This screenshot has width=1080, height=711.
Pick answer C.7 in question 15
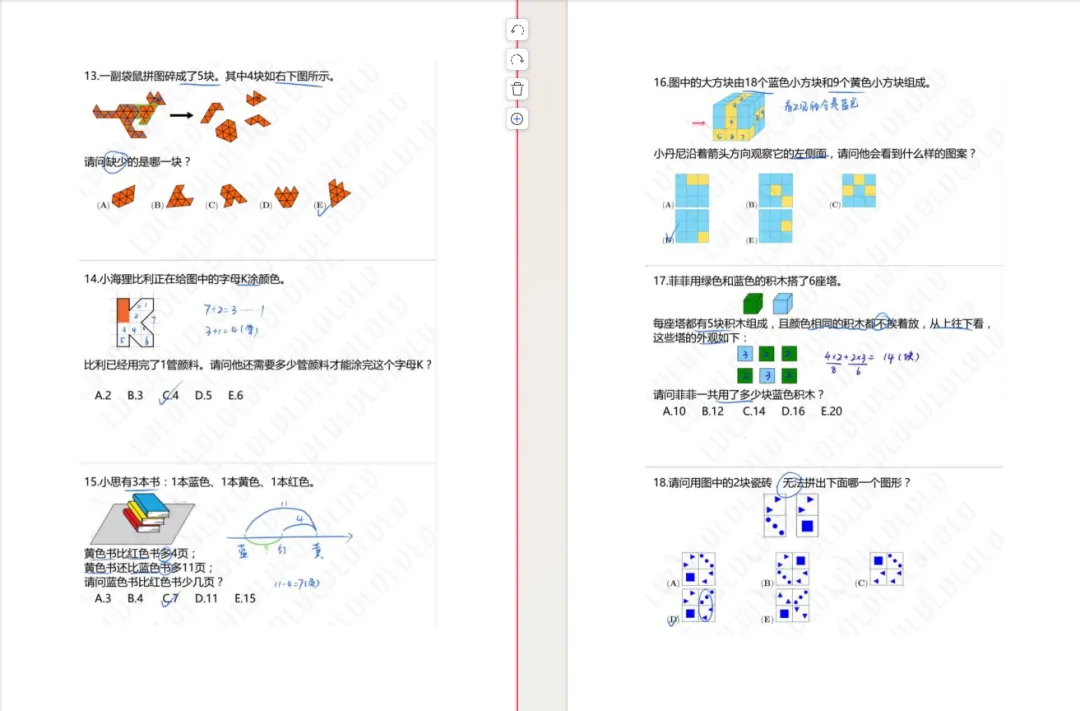(x=170, y=598)
